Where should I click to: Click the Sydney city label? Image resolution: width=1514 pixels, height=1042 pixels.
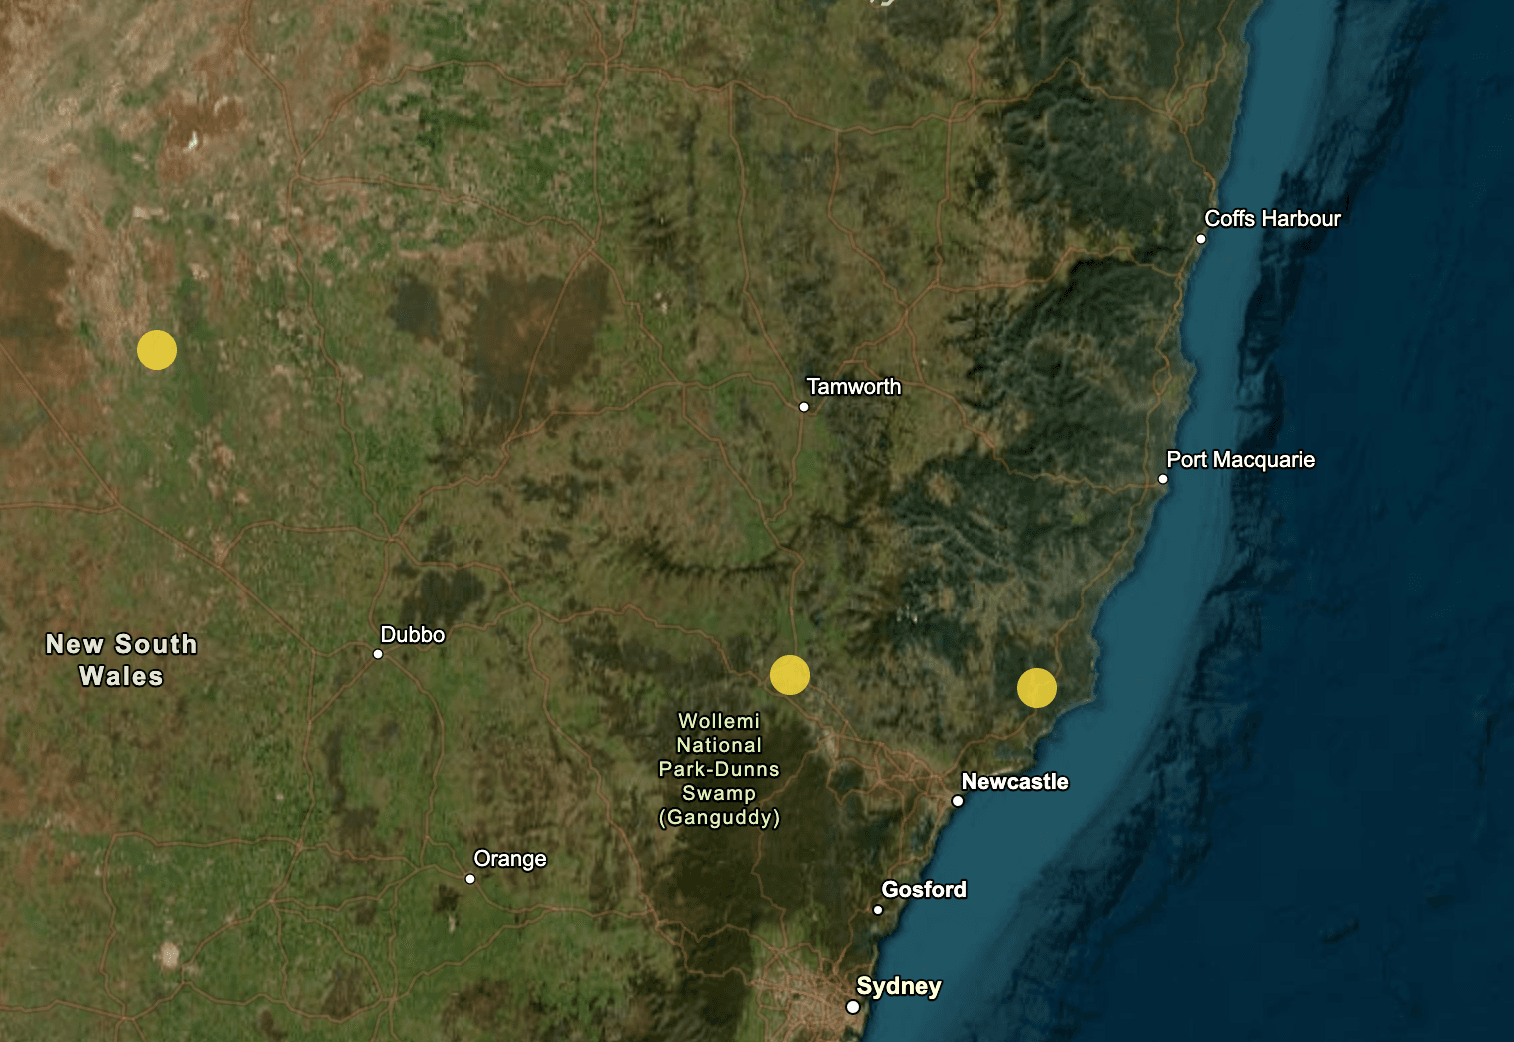point(899,986)
